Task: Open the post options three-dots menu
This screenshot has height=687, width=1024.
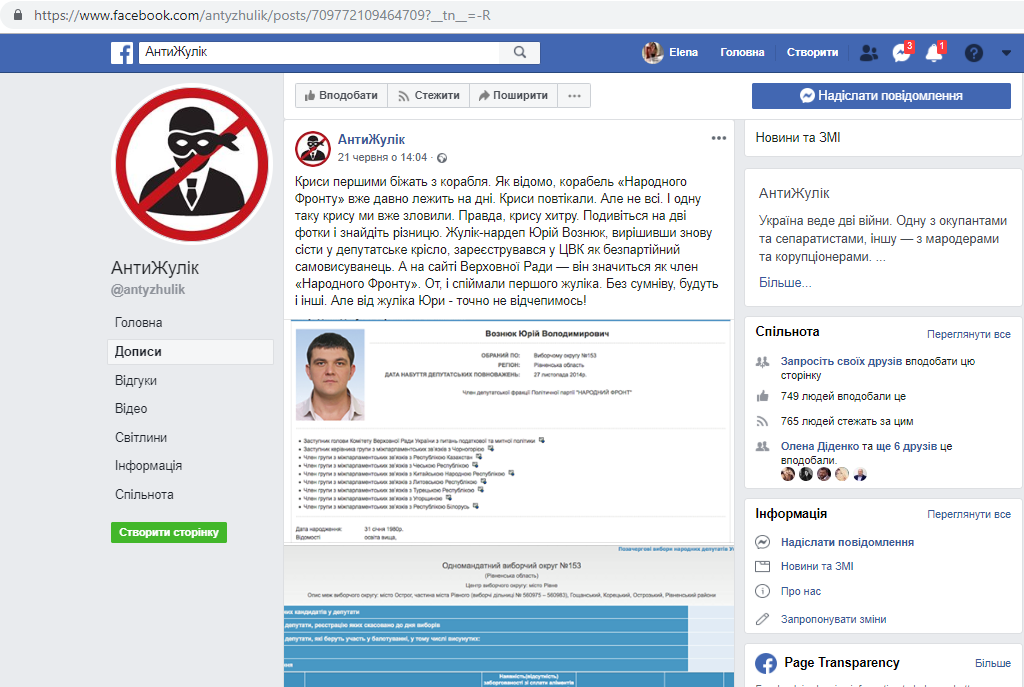Action: pos(718,138)
